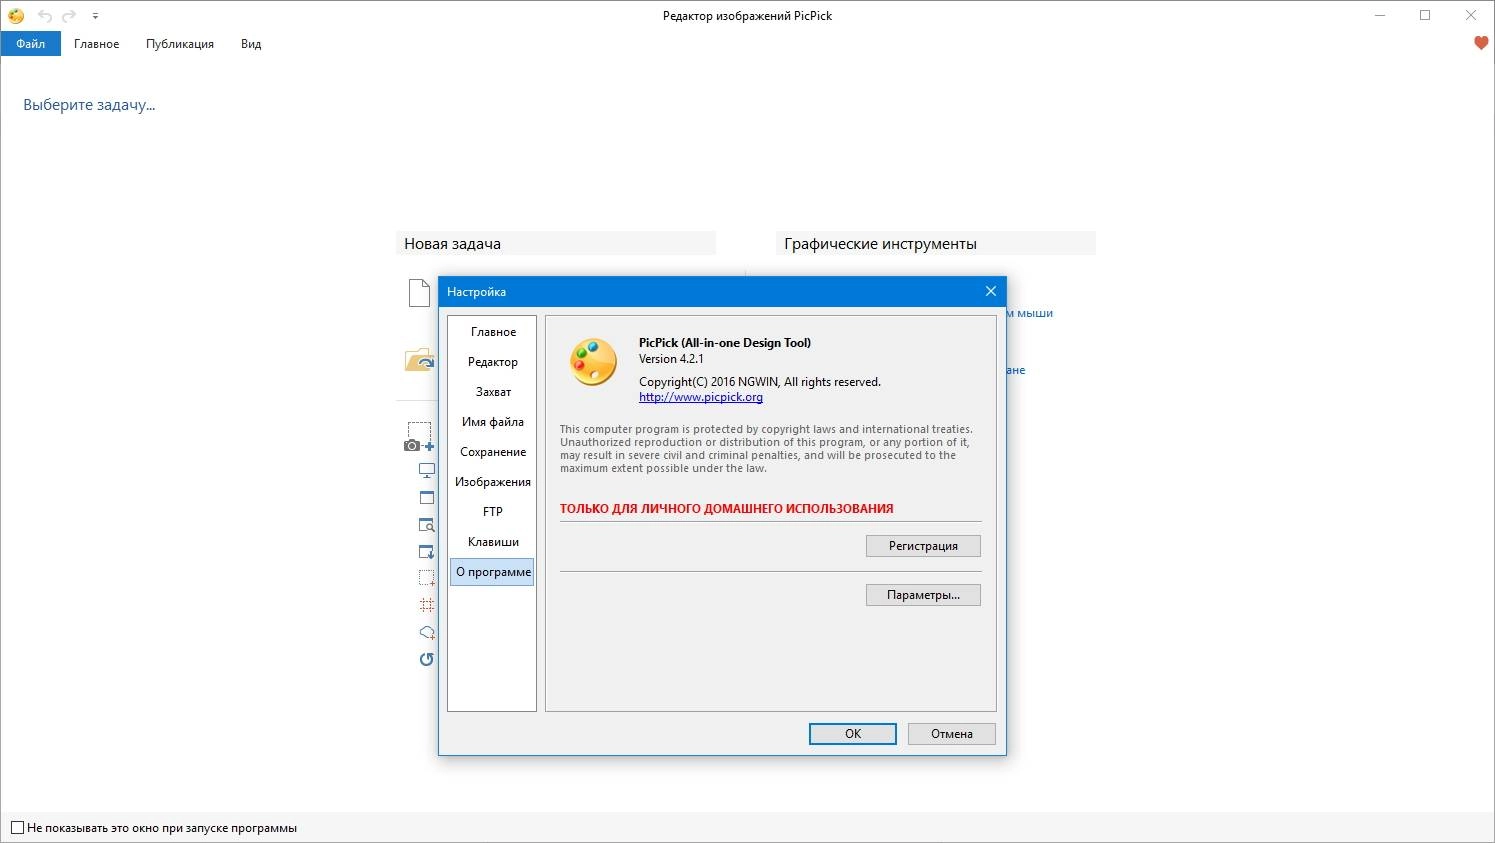The height and width of the screenshot is (843, 1495).
Task: Confirm settings with the OK button
Action: pos(853,734)
